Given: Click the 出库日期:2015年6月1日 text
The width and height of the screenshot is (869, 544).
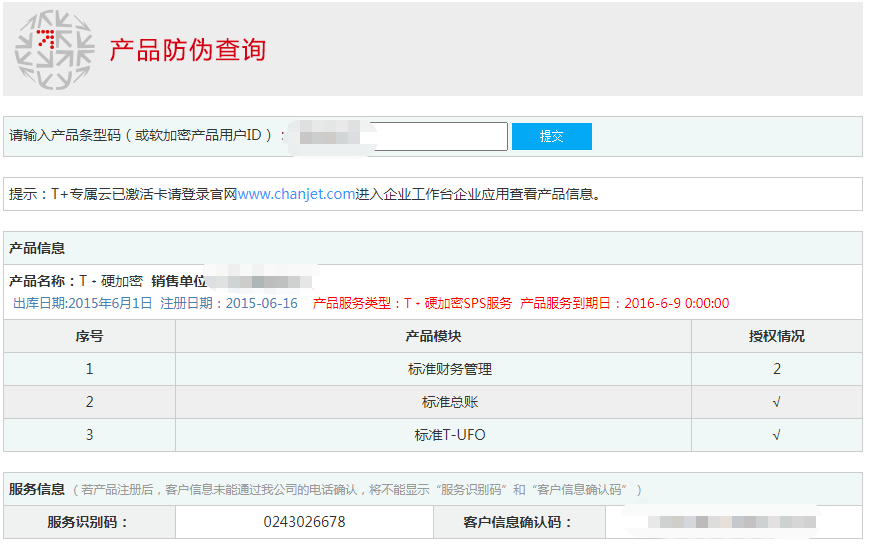Looking at the screenshot, I should (83, 303).
